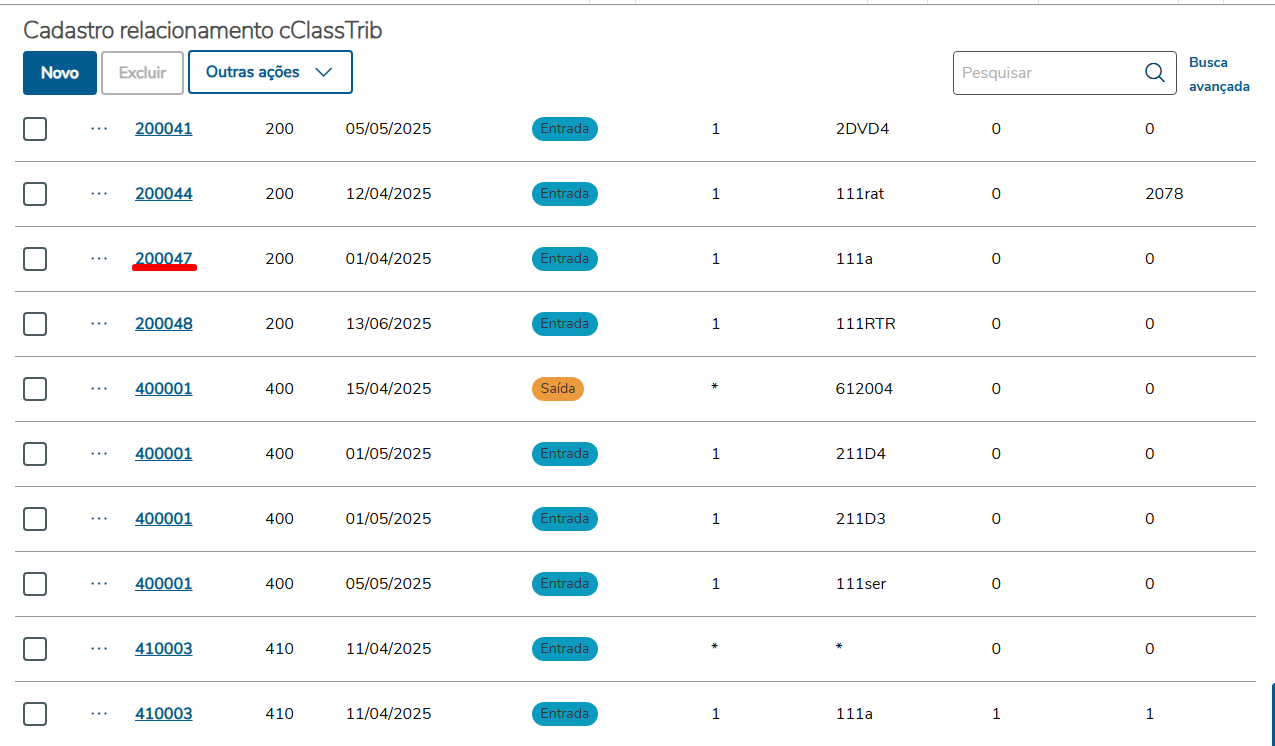Open the three-dot menu for record 200044

click(x=99, y=194)
